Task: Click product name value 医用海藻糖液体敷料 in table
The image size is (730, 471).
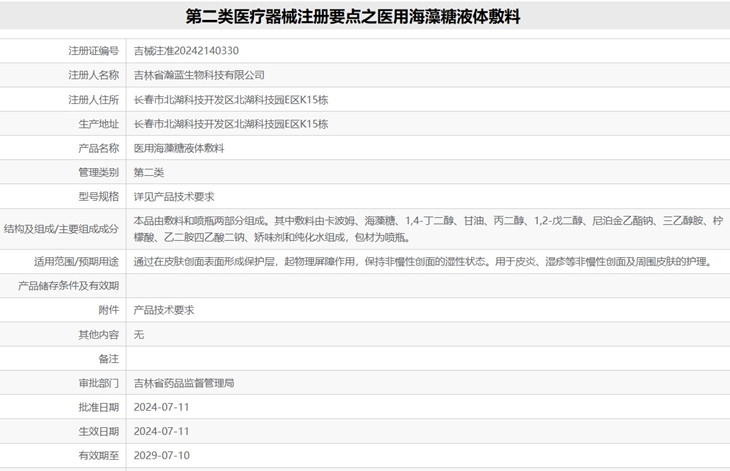Action: tap(179, 148)
